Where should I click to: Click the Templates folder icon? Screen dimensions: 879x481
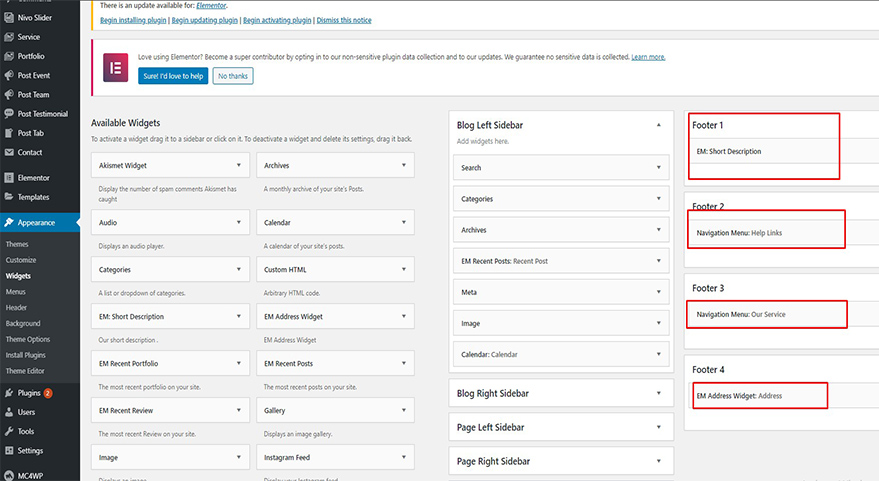(x=9, y=197)
